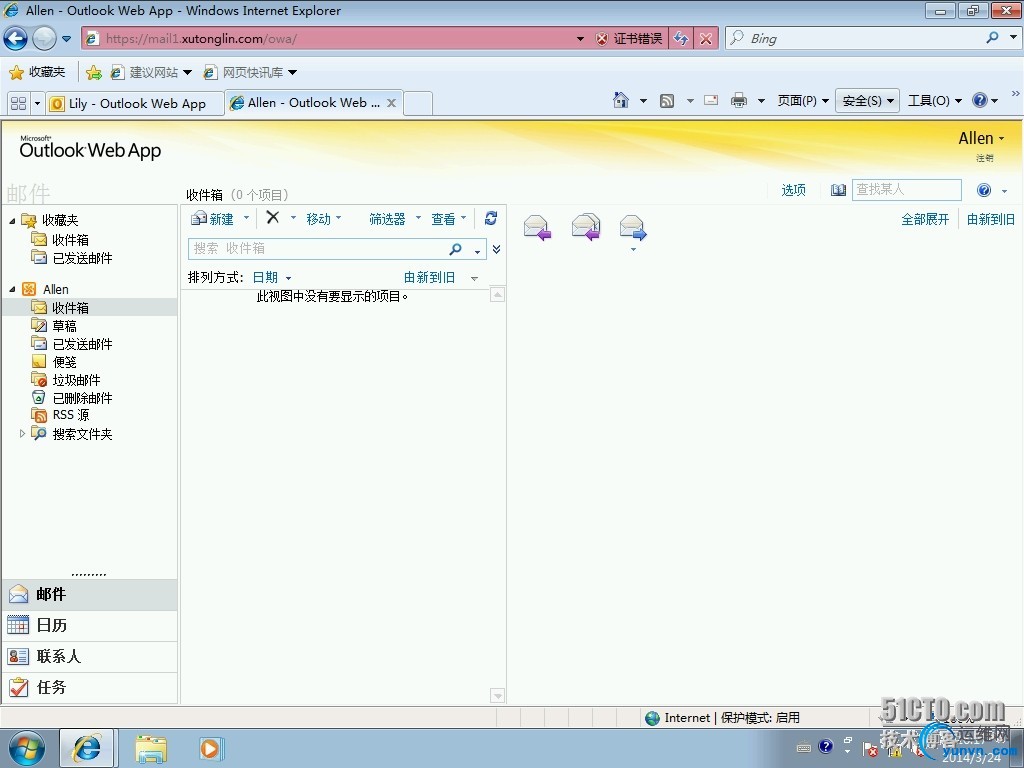Collapse the Allen mailbox tree
Viewport: 1024px width, 768px height.
[13, 289]
